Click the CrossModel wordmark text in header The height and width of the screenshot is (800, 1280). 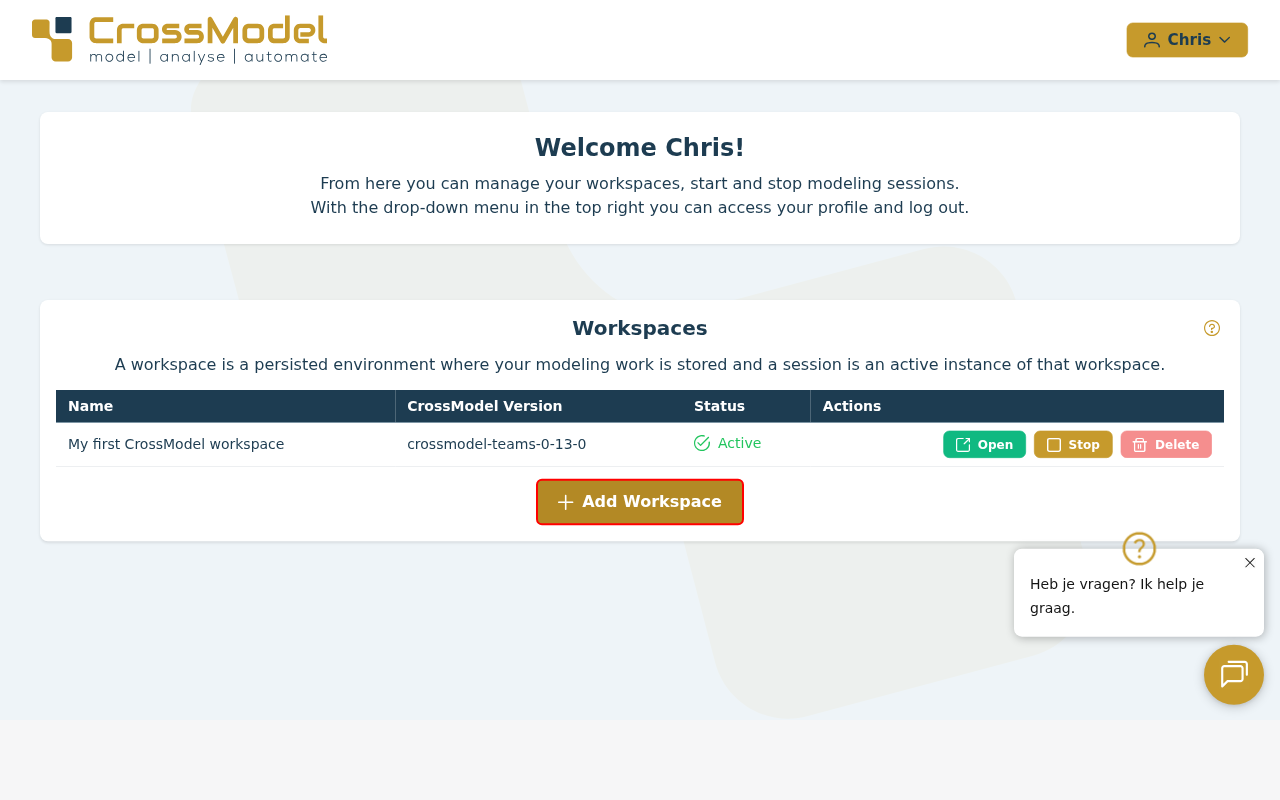pyautogui.click(x=208, y=30)
